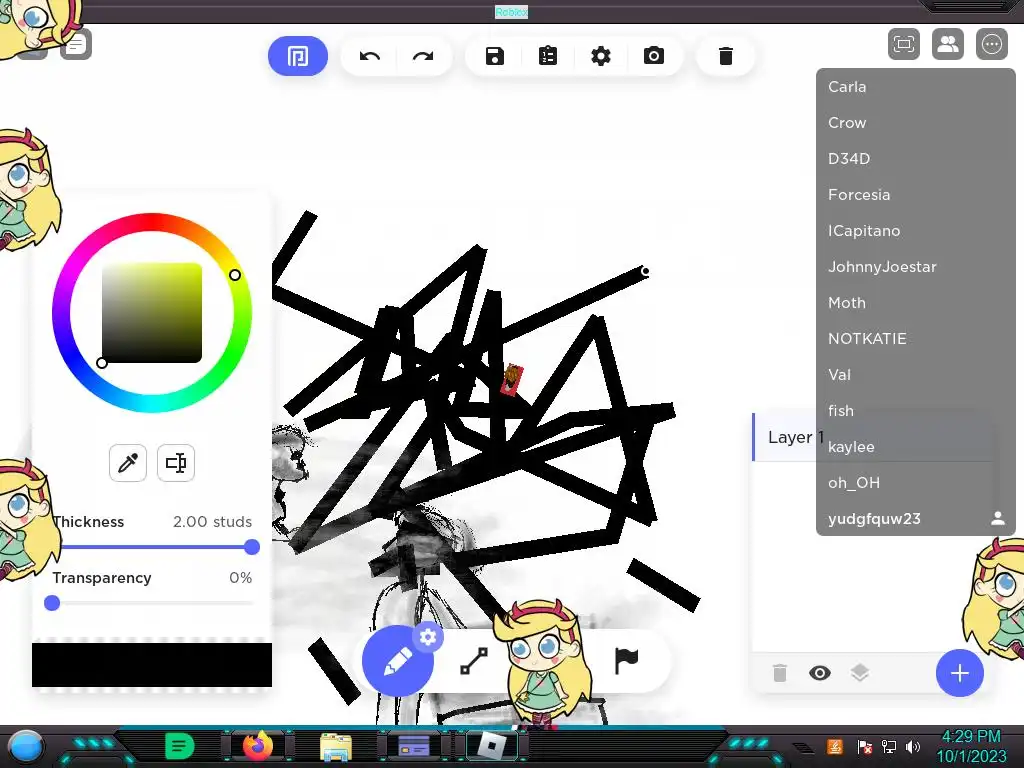
Task: Select the eyedropper color picker tool
Action: 128,463
